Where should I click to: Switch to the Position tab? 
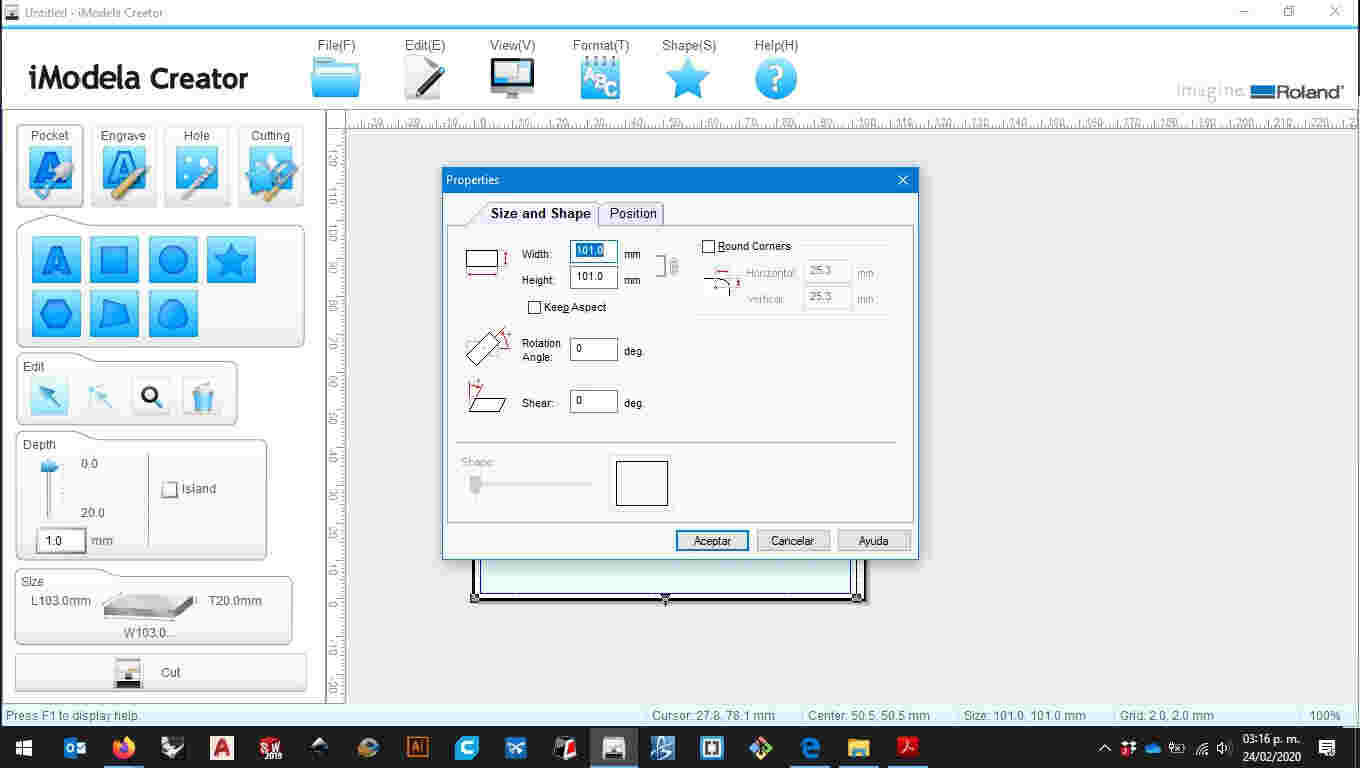click(633, 213)
